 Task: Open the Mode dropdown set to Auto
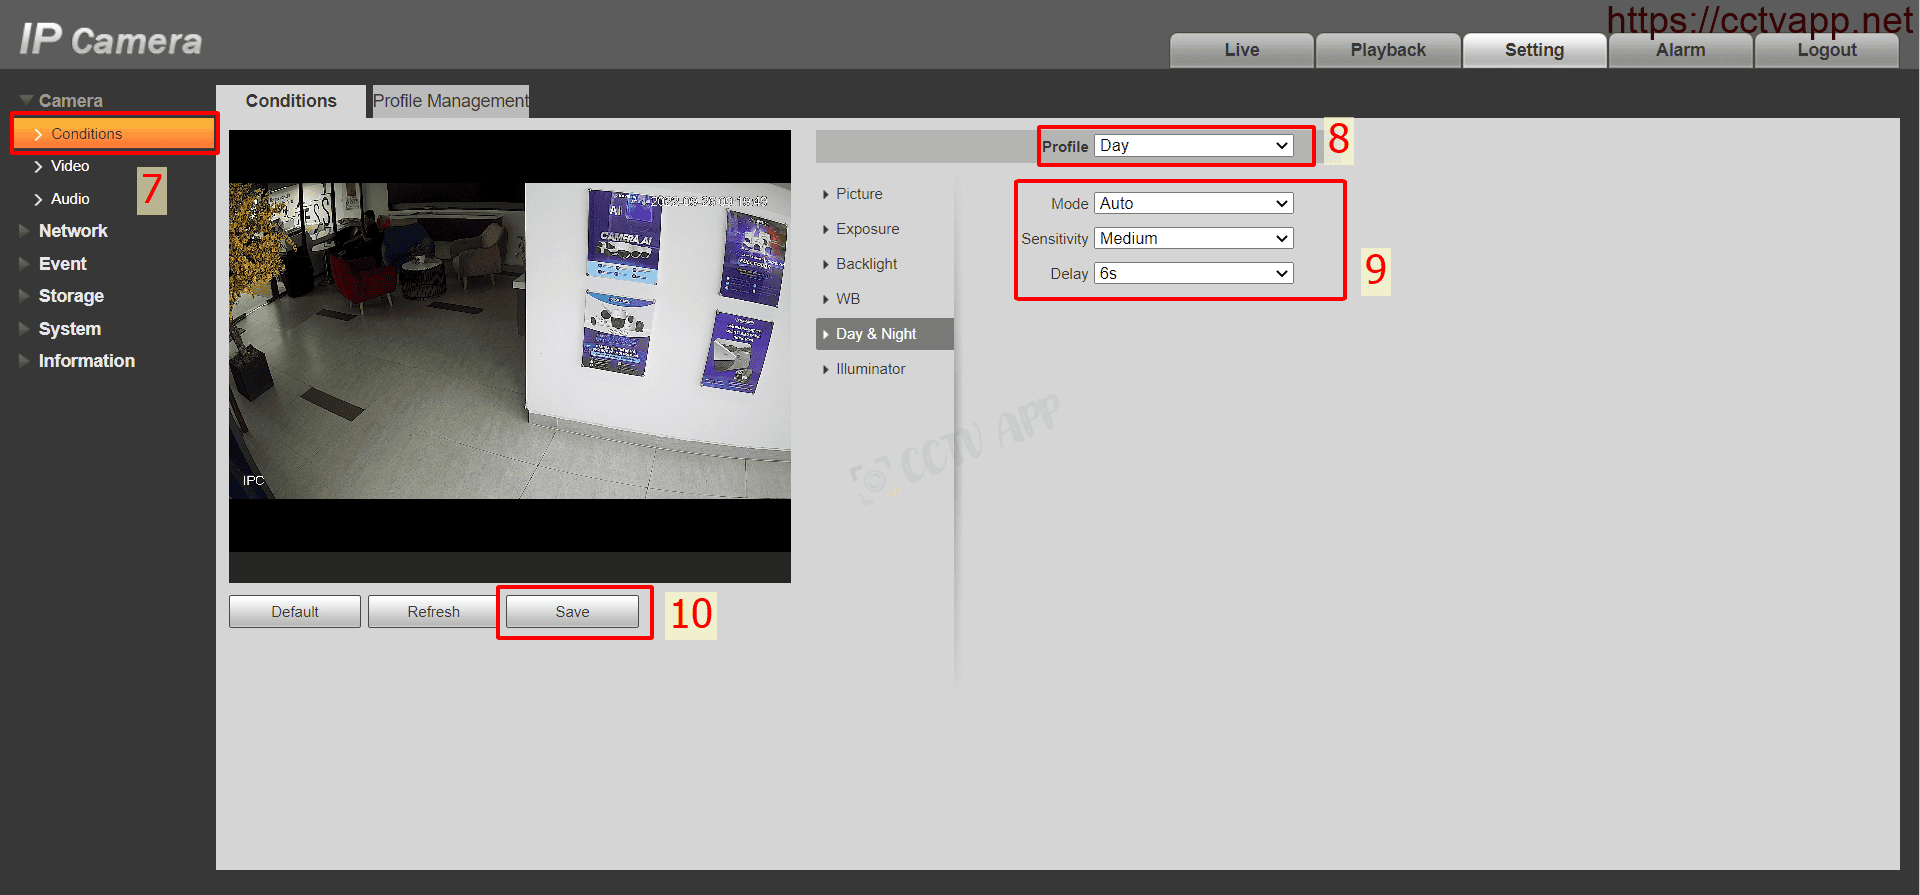1193,204
